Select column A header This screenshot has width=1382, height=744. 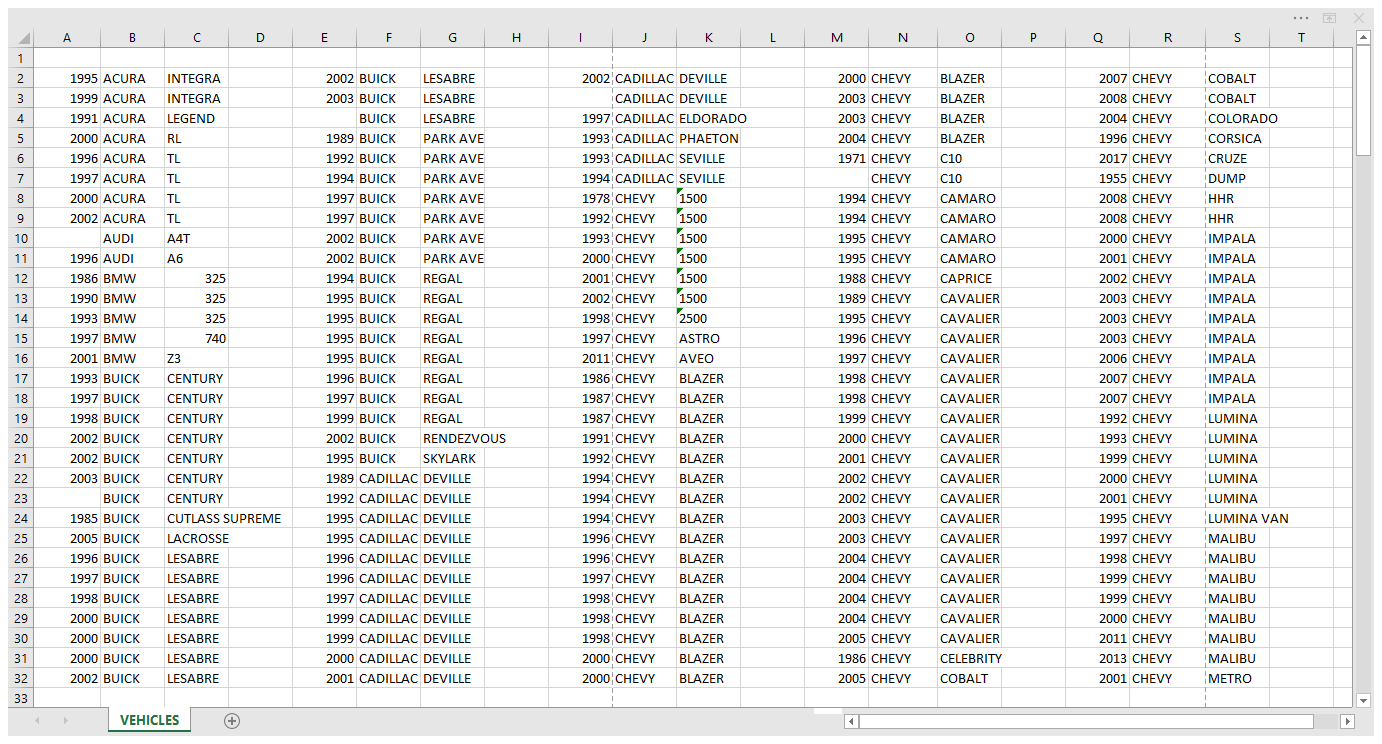(67, 38)
